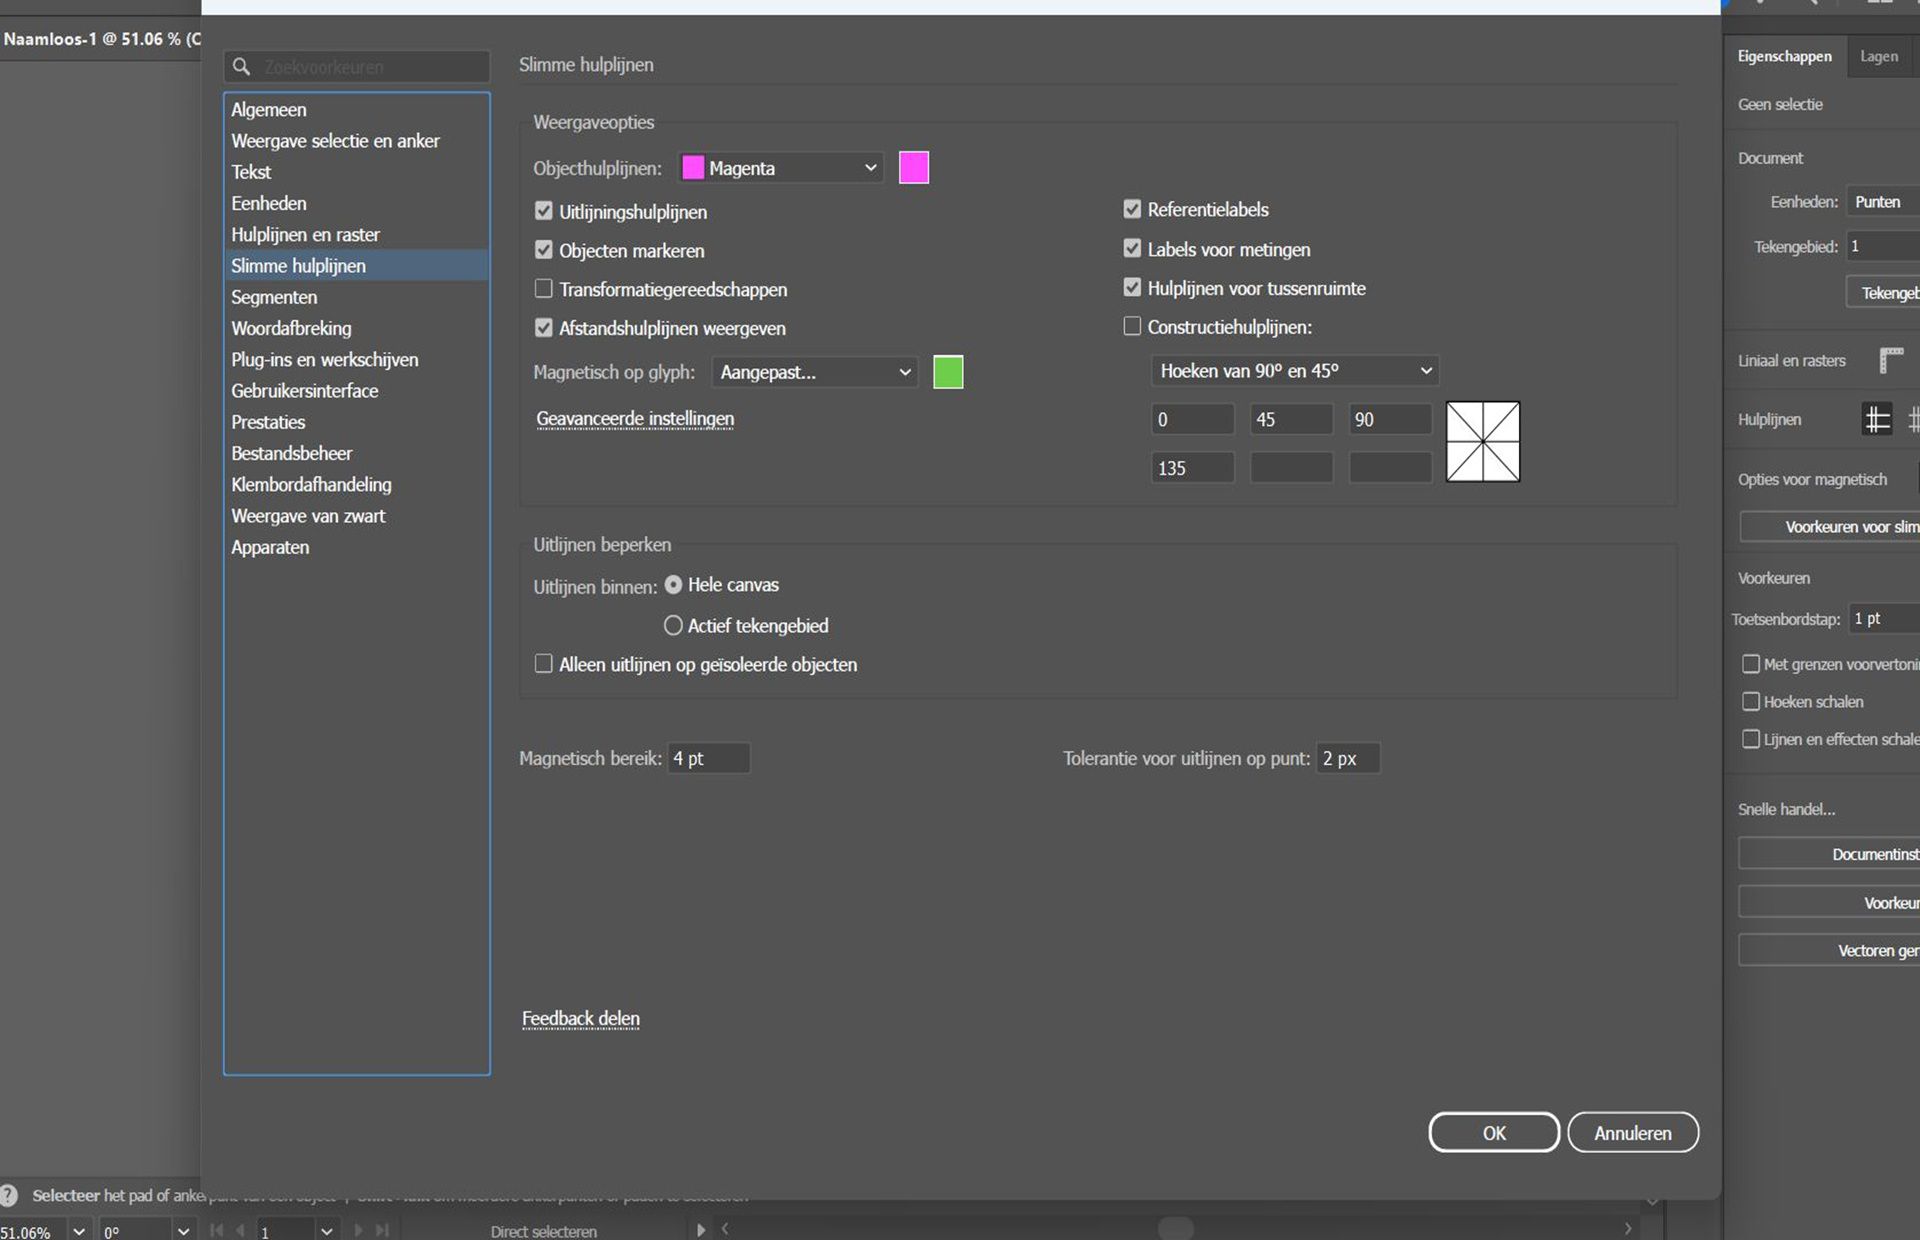Click the small magenta square in Objecthulplijnen dropdown
Viewport: 1920px width, 1240px height.
692,168
